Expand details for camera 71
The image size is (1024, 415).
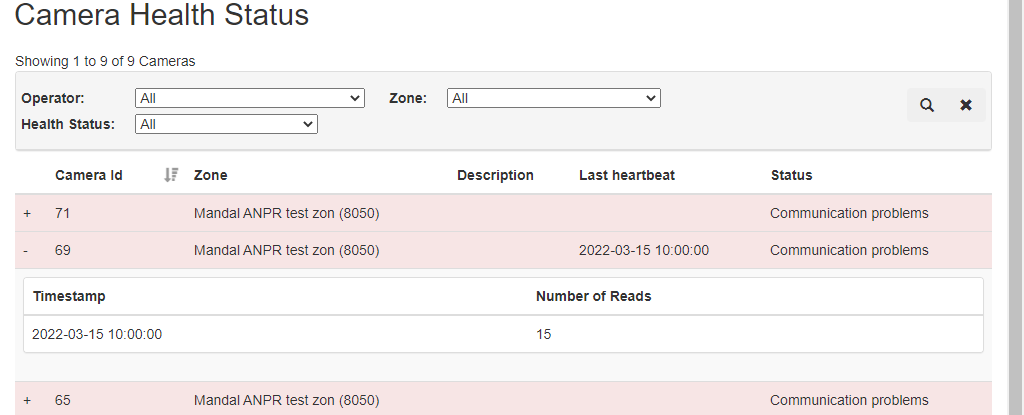[27, 214]
